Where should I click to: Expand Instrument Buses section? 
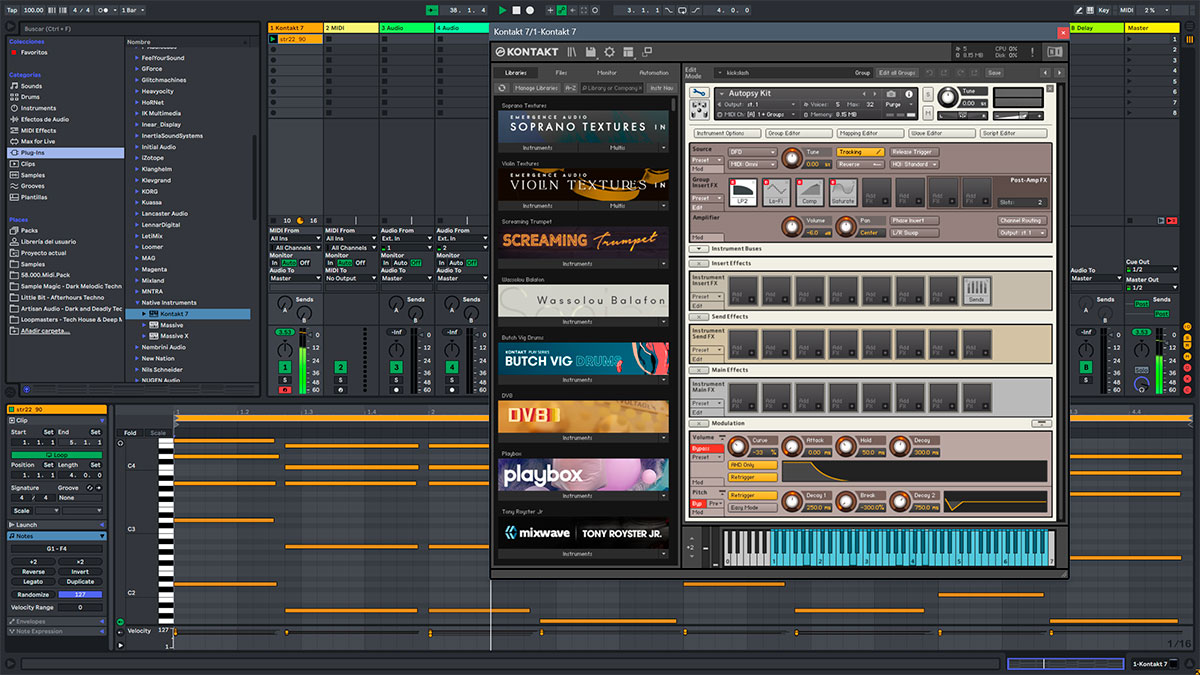point(698,248)
